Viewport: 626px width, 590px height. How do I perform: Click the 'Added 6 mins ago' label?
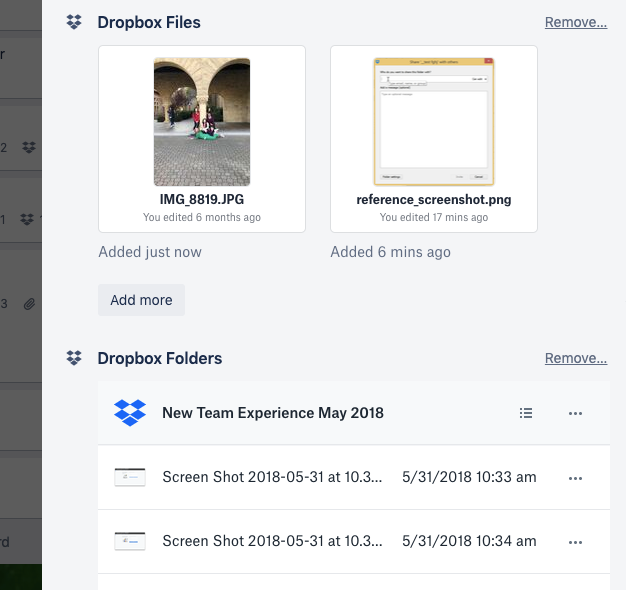coord(390,252)
